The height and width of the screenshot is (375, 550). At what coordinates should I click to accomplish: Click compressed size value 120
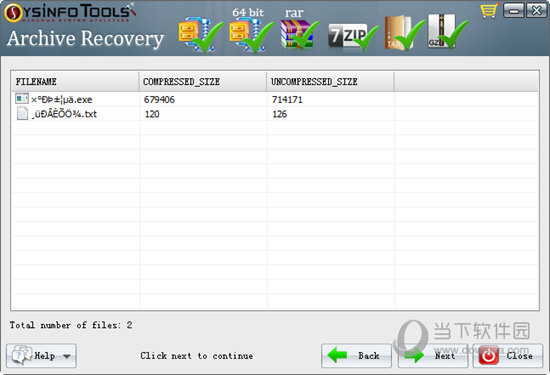click(x=152, y=114)
